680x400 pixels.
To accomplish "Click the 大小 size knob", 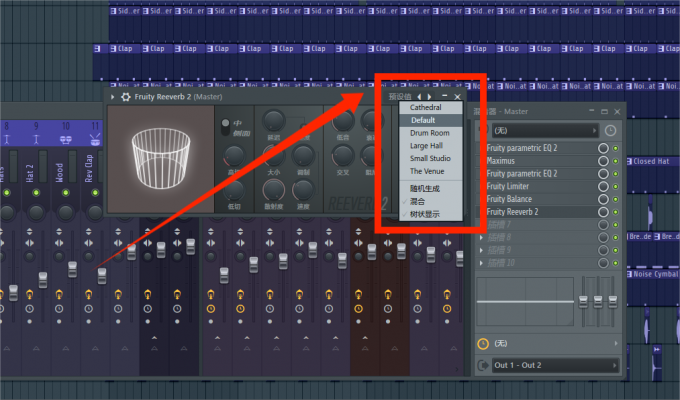I will pyautogui.click(x=273, y=156).
